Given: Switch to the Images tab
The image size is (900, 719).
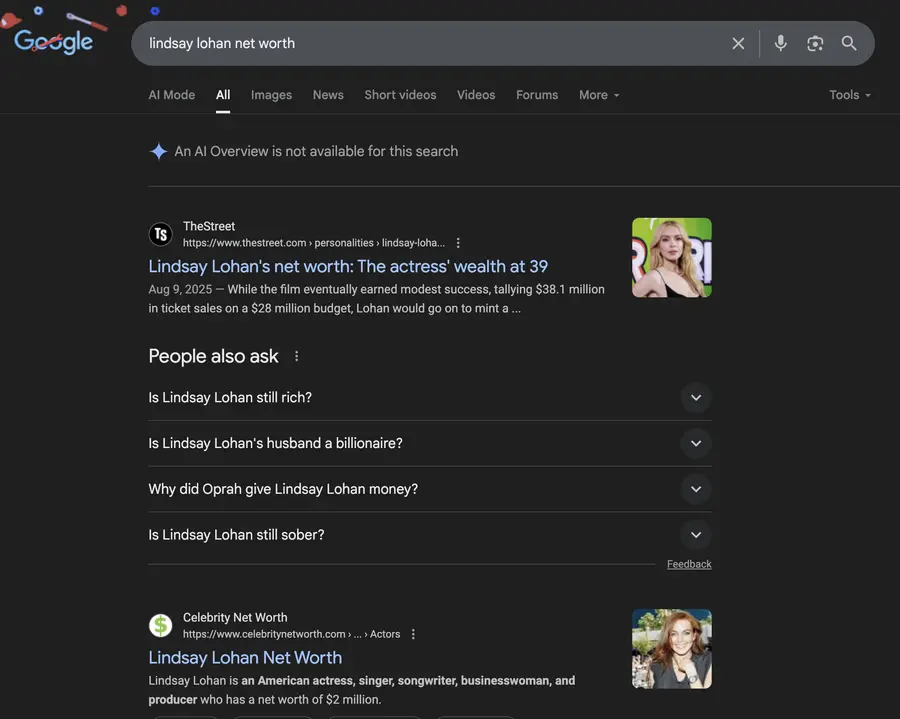Looking at the screenshot, I should tap(271, 95).
